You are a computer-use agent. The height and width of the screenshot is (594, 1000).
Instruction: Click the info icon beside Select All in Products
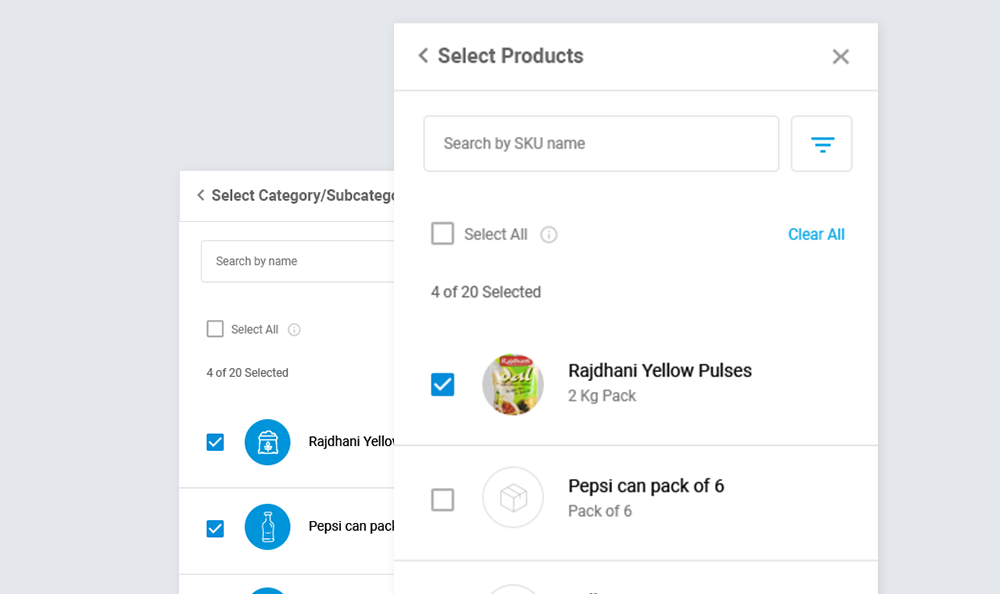click(x=549, y=235)
